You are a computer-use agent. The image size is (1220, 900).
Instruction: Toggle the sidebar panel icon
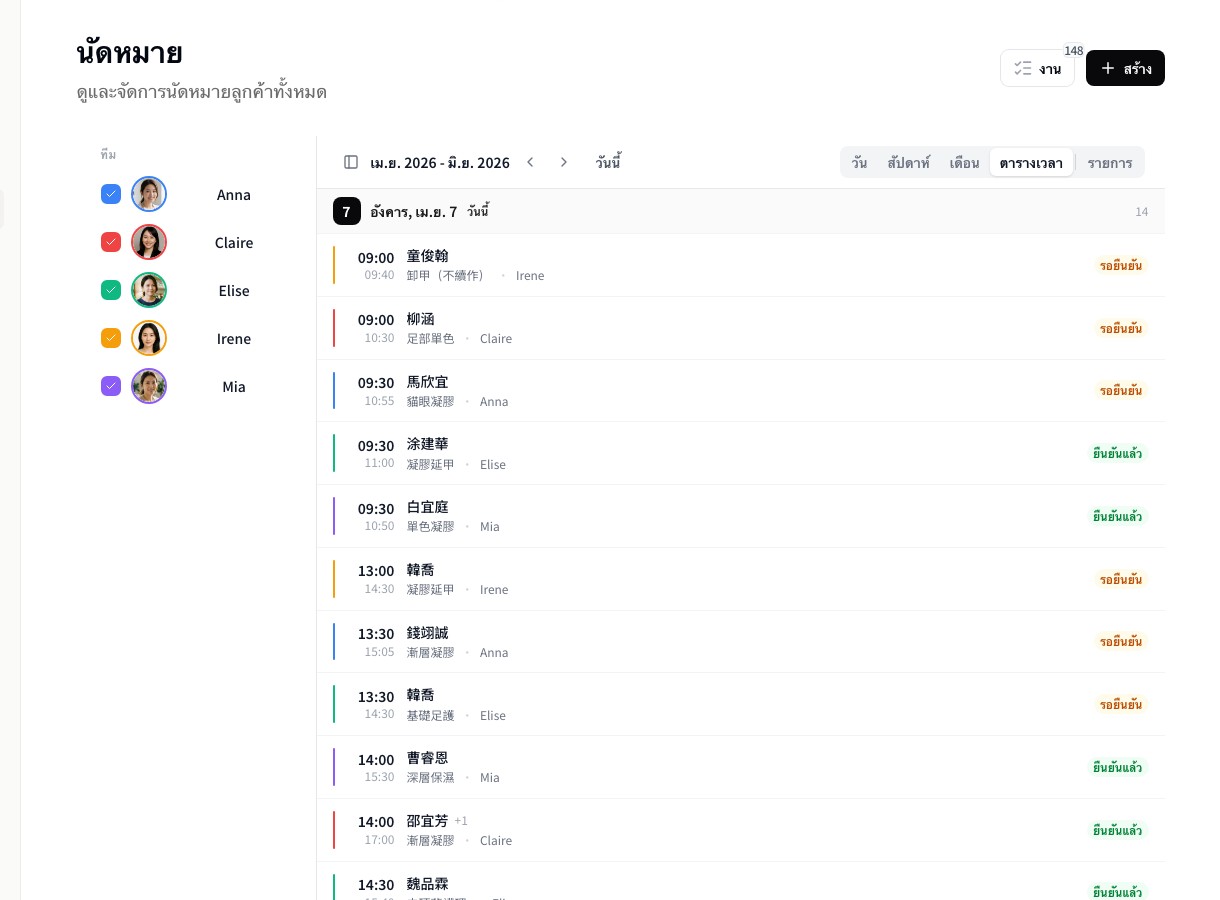351,162
